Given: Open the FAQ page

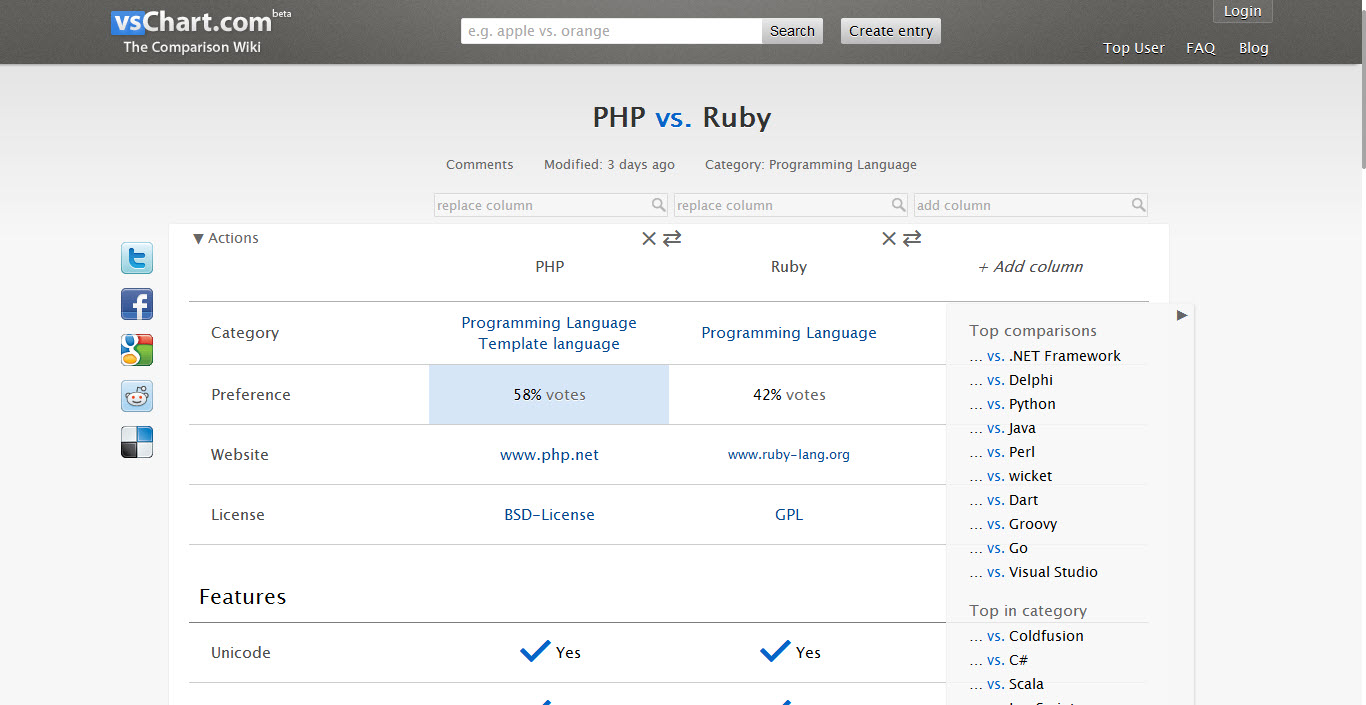Looking at the screenshot, I should [x=1201, y=48].
